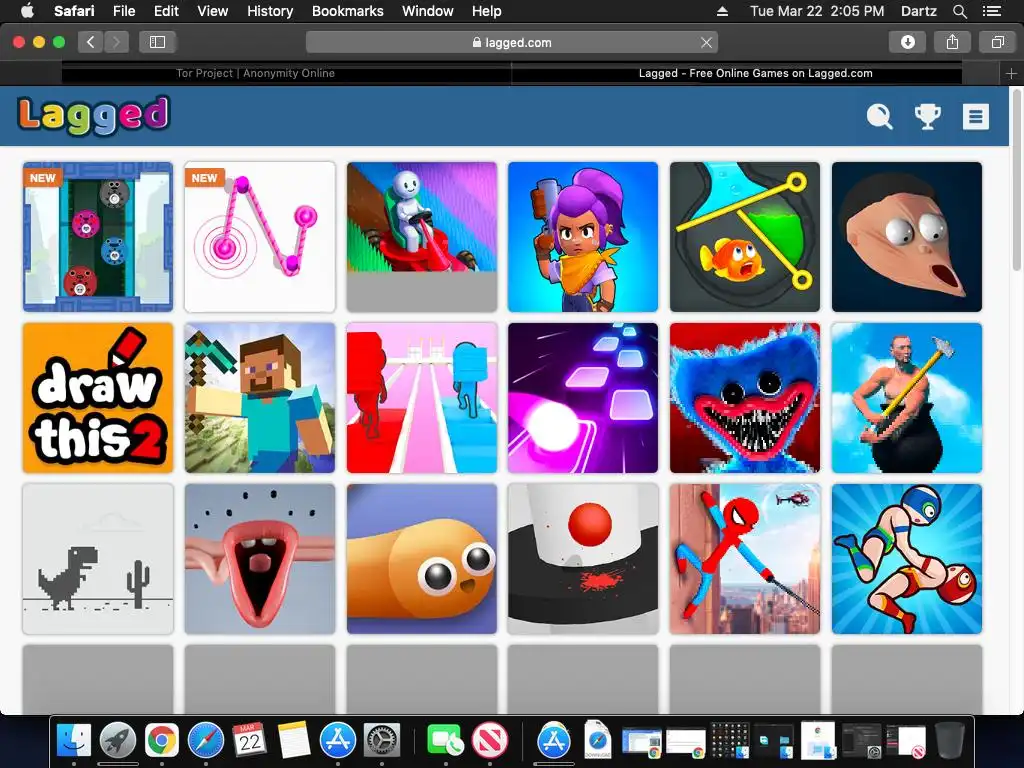Image resolution: width=1024 pixels, height=768 pixels.
Task: Open the Safari app menu
Action: (74, 11)
